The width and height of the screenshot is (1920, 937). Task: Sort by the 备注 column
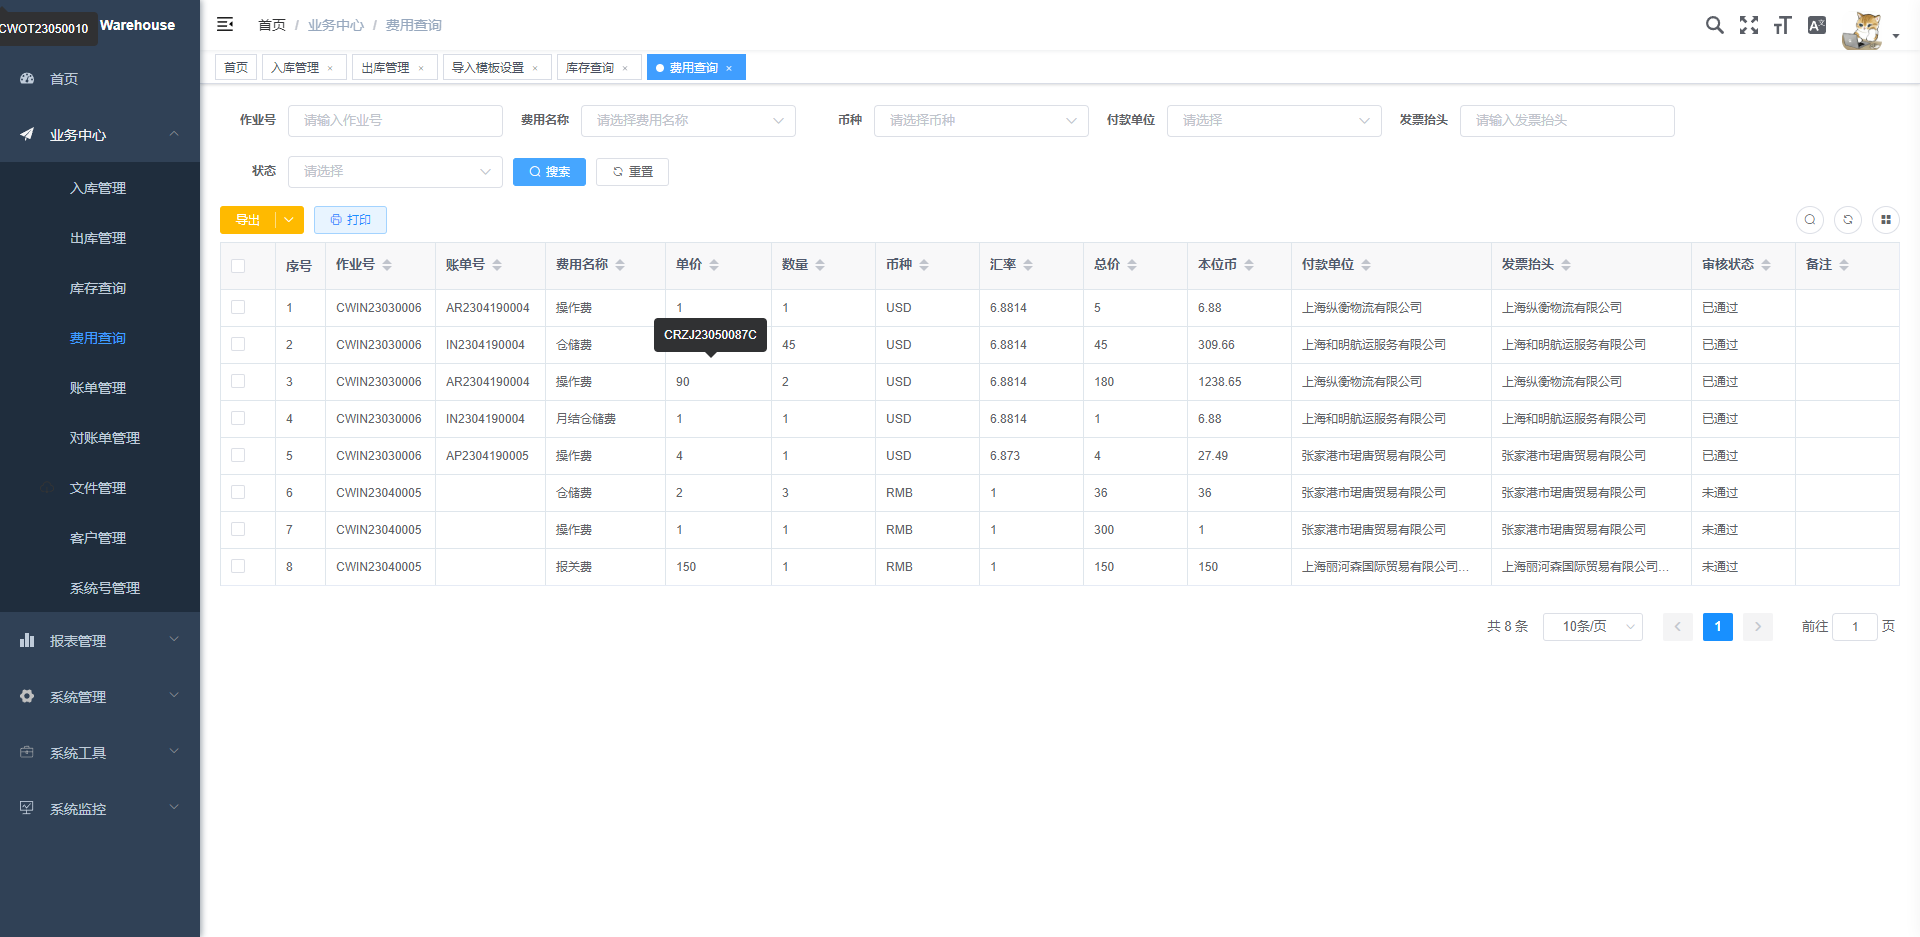[1844, 265]
